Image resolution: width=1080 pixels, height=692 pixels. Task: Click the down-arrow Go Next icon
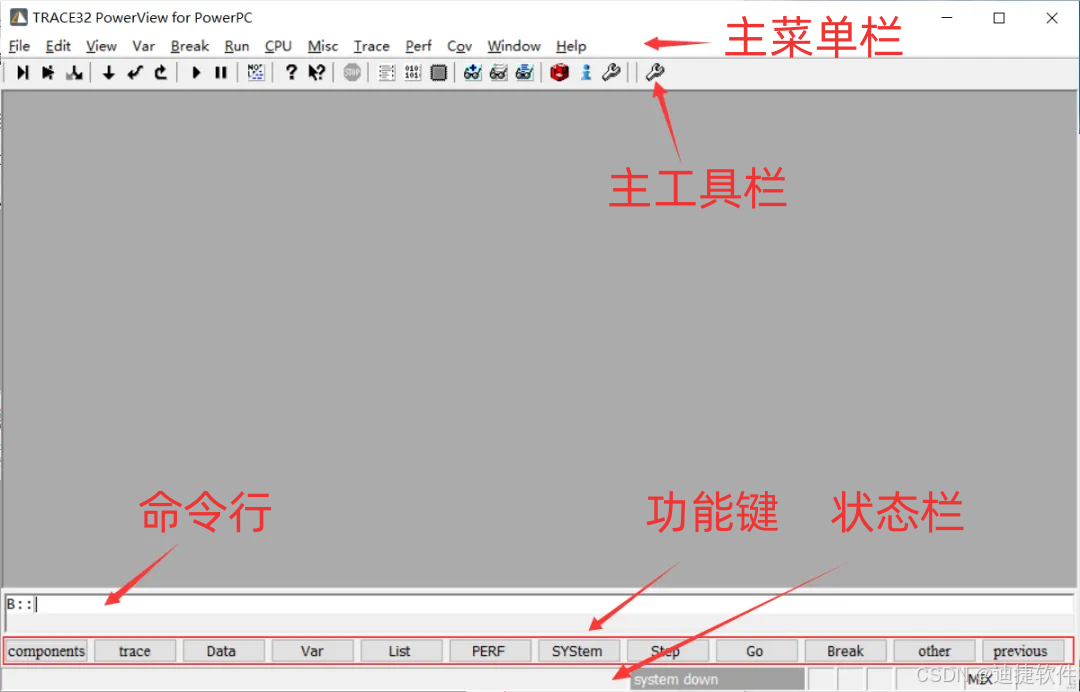(x=108, y=72)
